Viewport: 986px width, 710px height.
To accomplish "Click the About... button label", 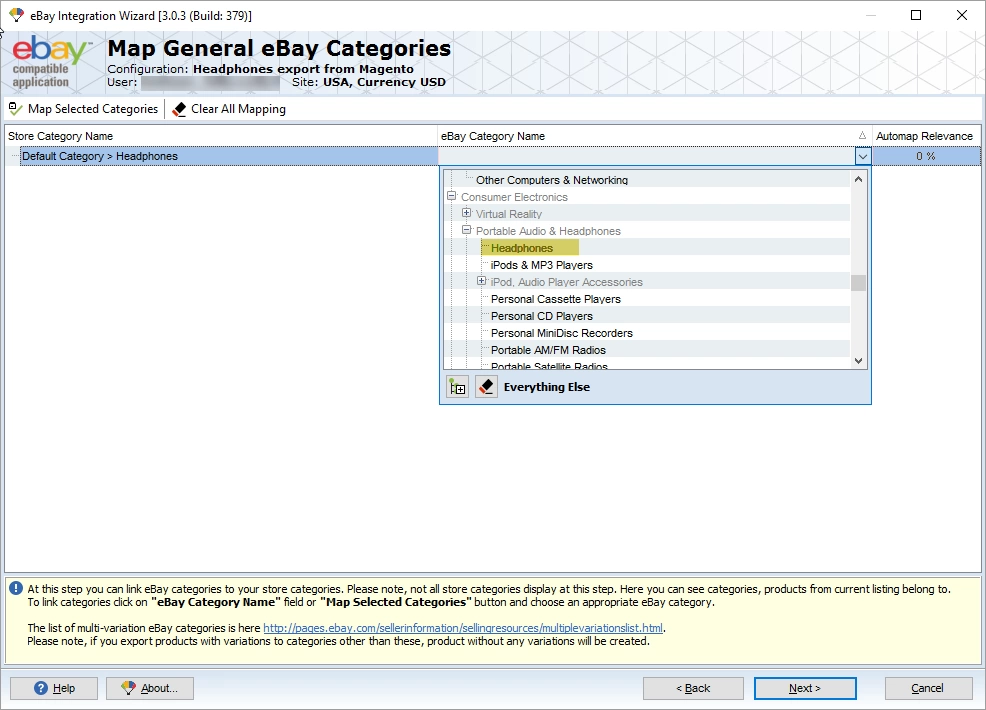I will pos(159,688).
